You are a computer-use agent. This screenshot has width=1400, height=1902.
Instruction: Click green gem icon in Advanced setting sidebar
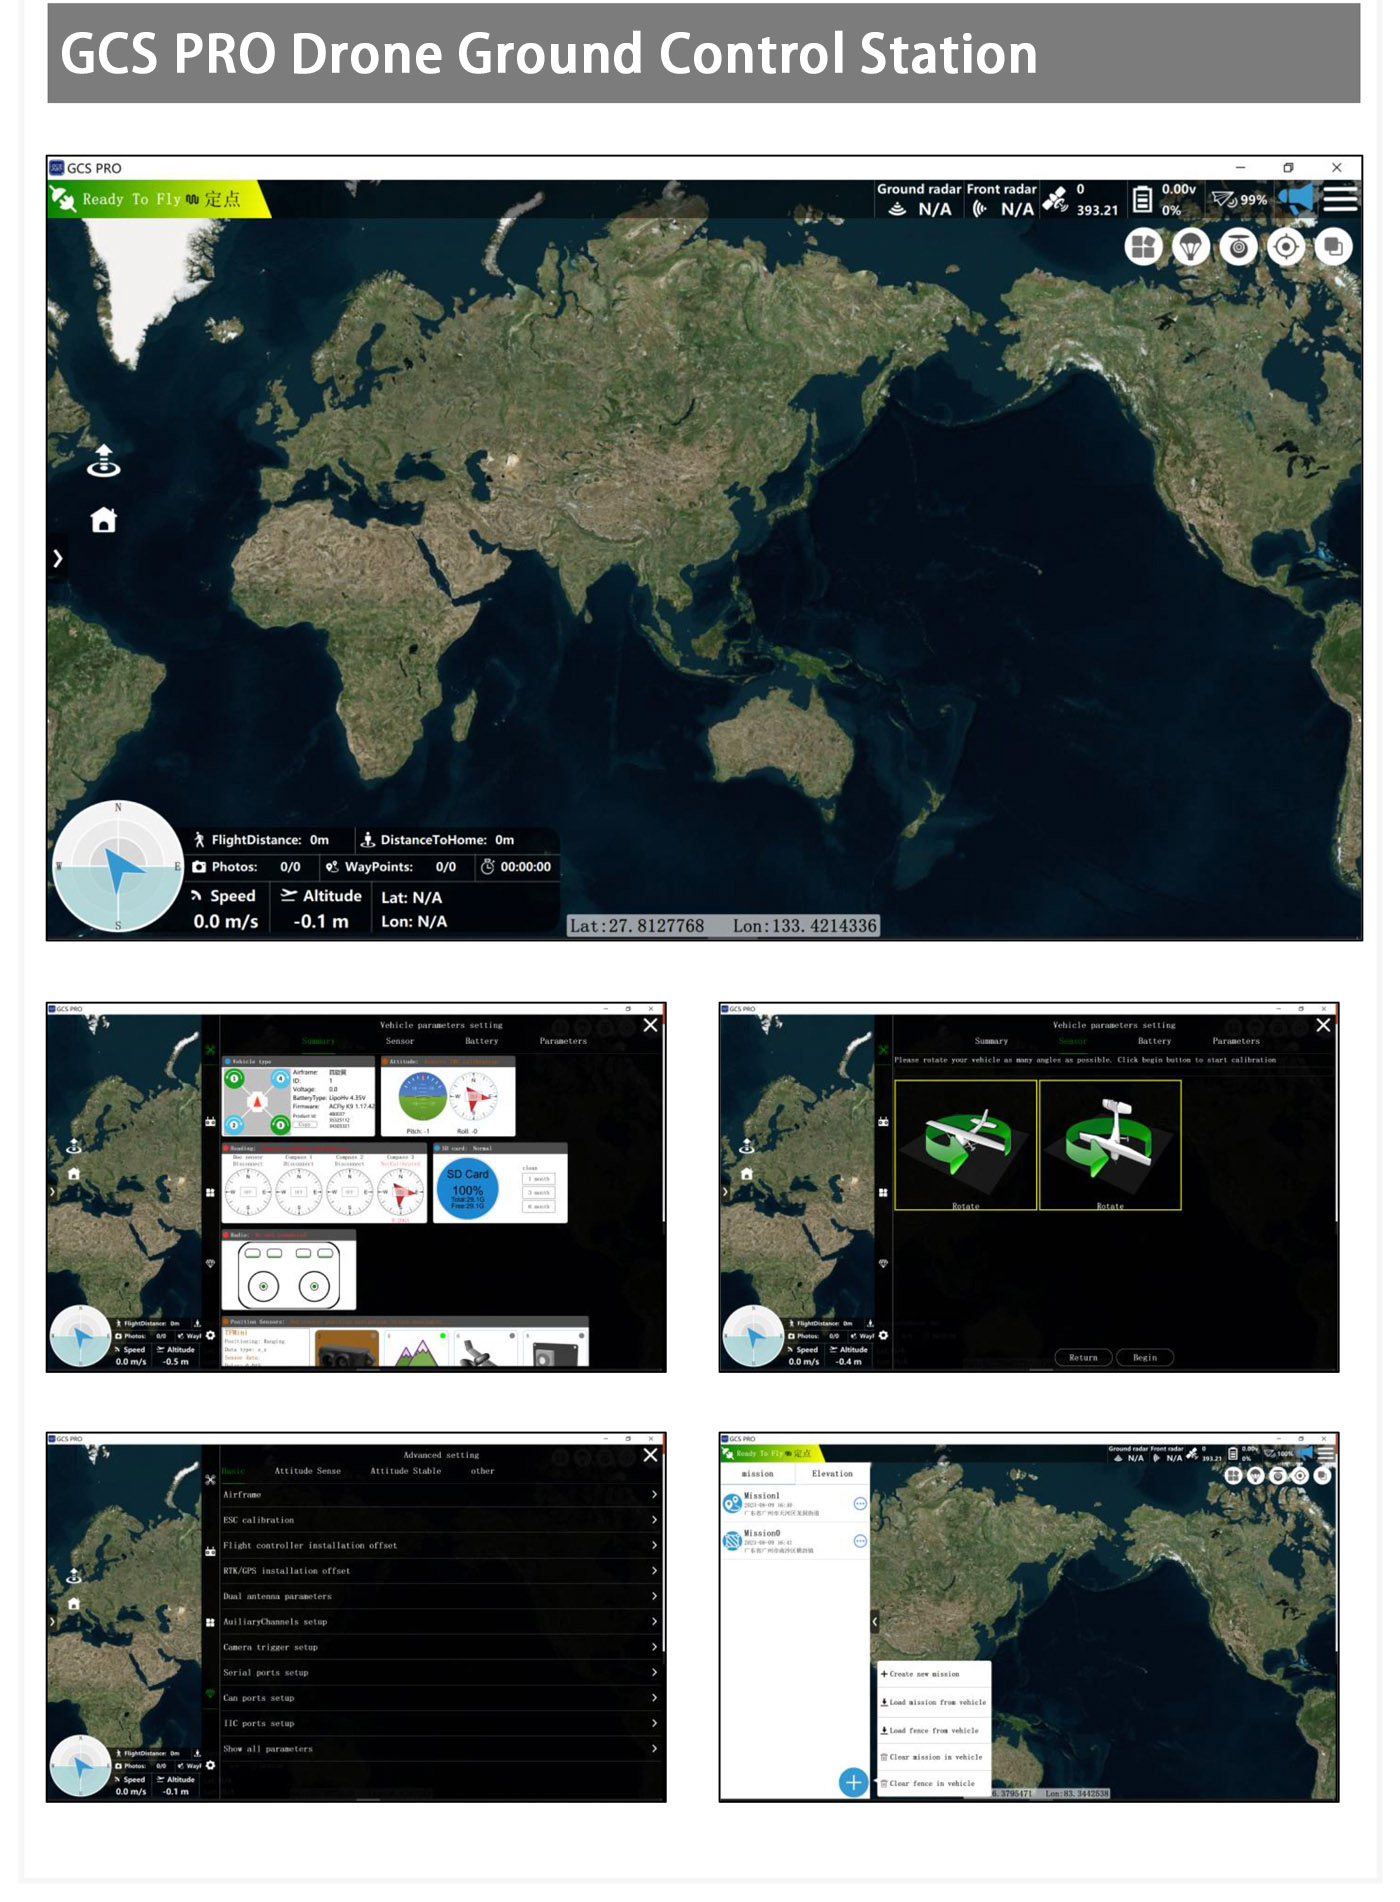click(210, 1693)
